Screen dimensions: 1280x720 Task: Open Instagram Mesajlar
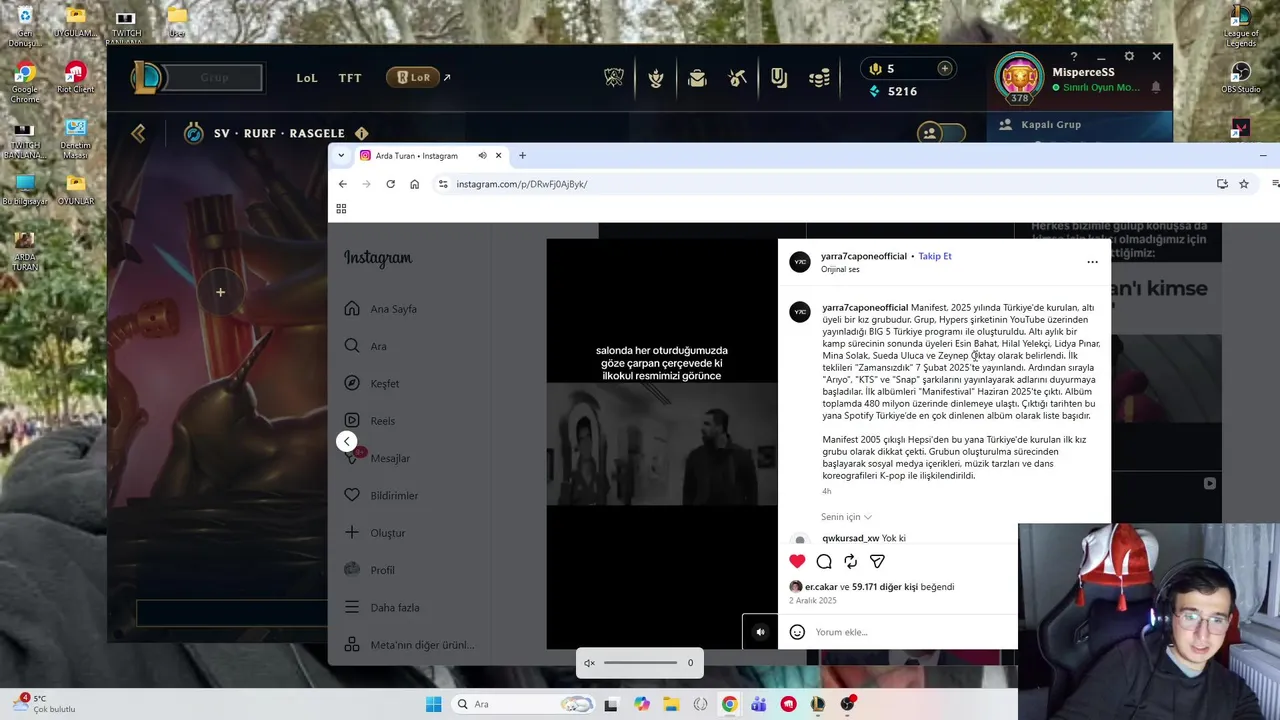pyautogui.click(x=377, y=458)
